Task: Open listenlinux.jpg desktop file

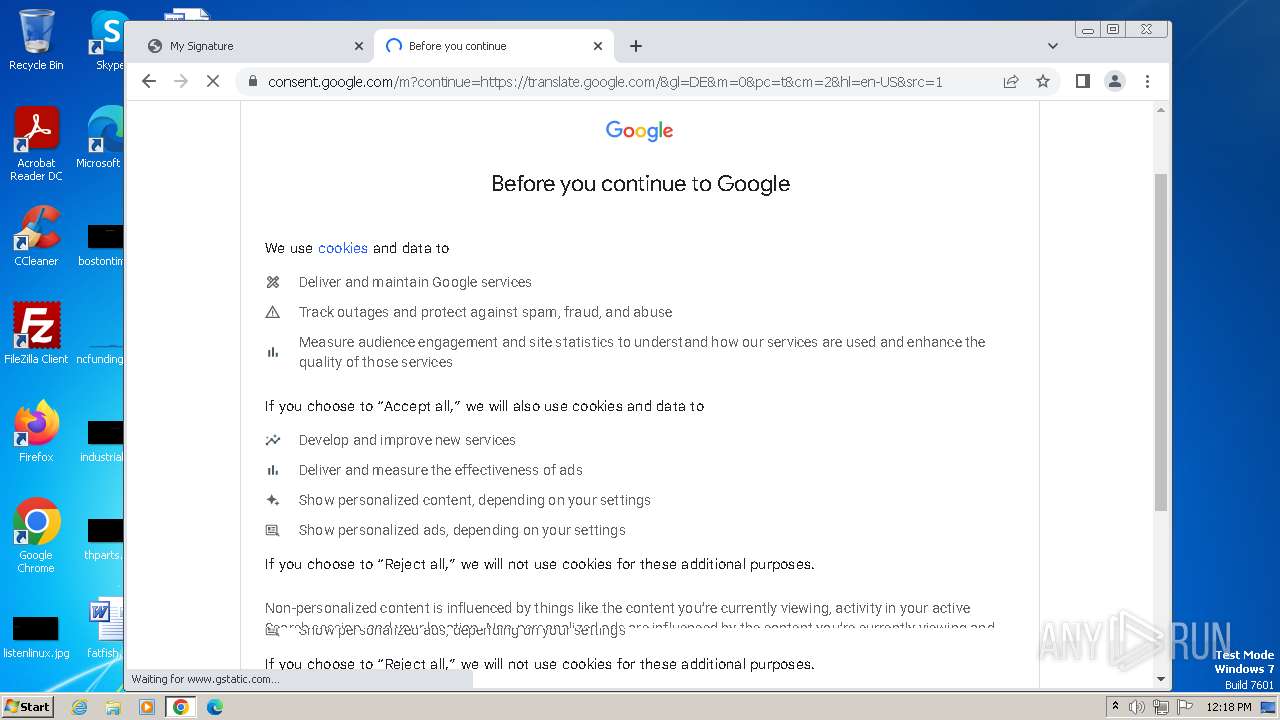Action: pyautogui.click(x=36, y=637)
